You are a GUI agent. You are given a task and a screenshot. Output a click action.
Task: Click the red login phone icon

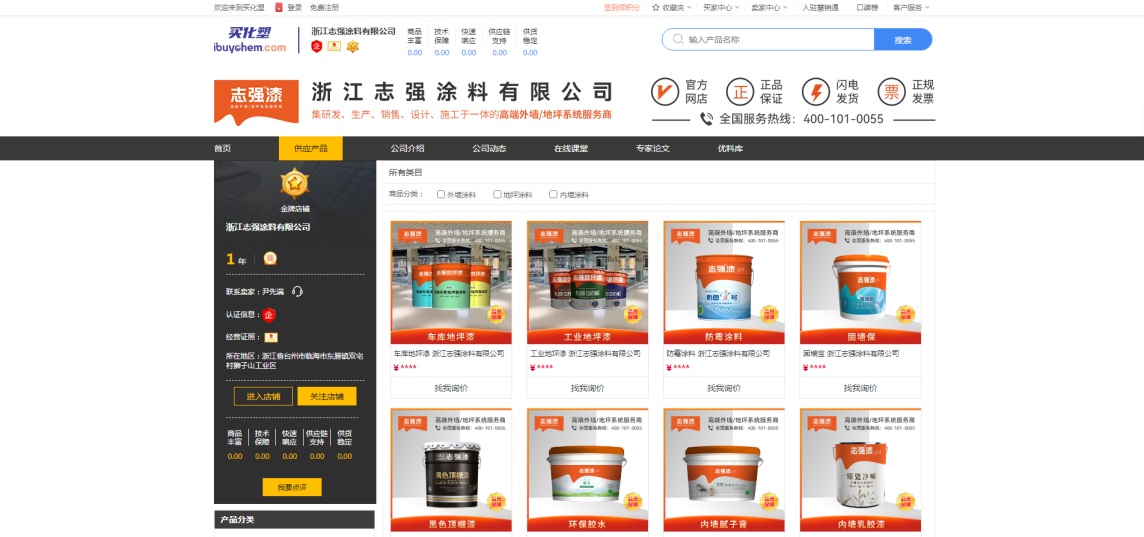(x=279, y=7)
